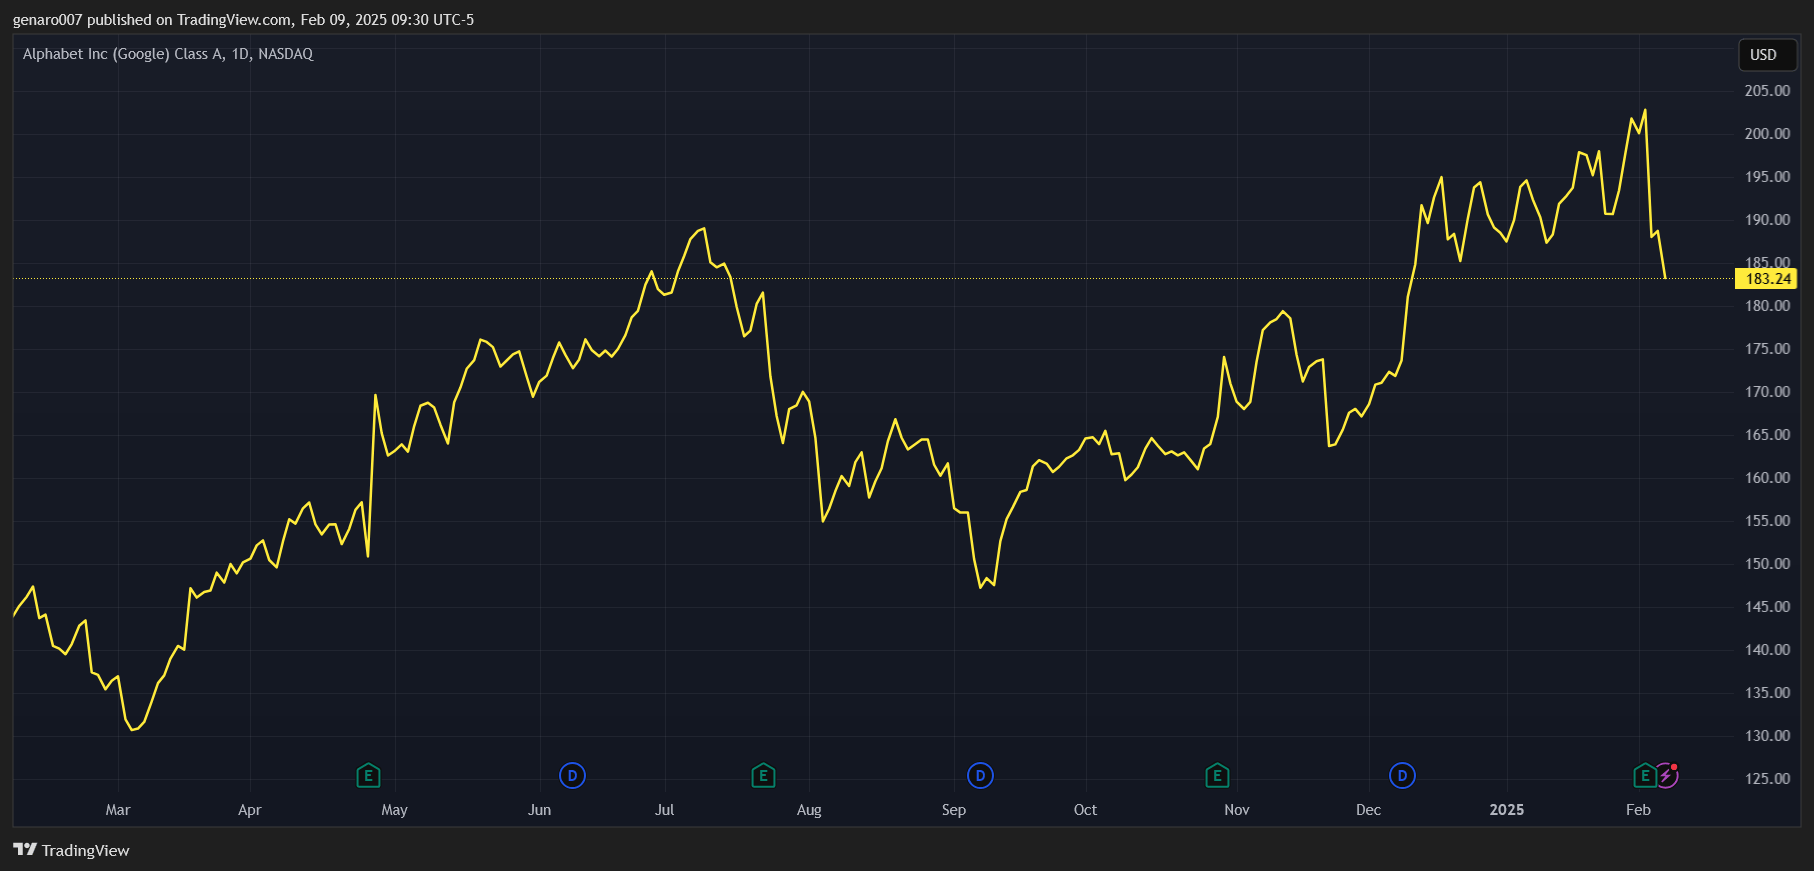
Task: Click the earnings marker between Jul and Aug
Action: (763, 775)
